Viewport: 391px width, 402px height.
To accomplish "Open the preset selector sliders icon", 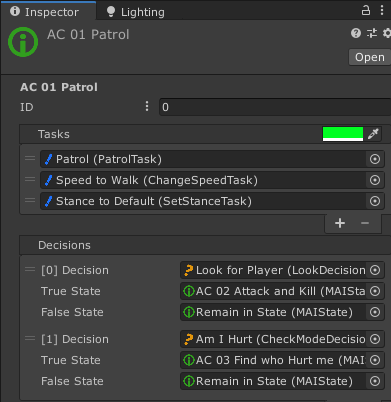I will (372, 33).
